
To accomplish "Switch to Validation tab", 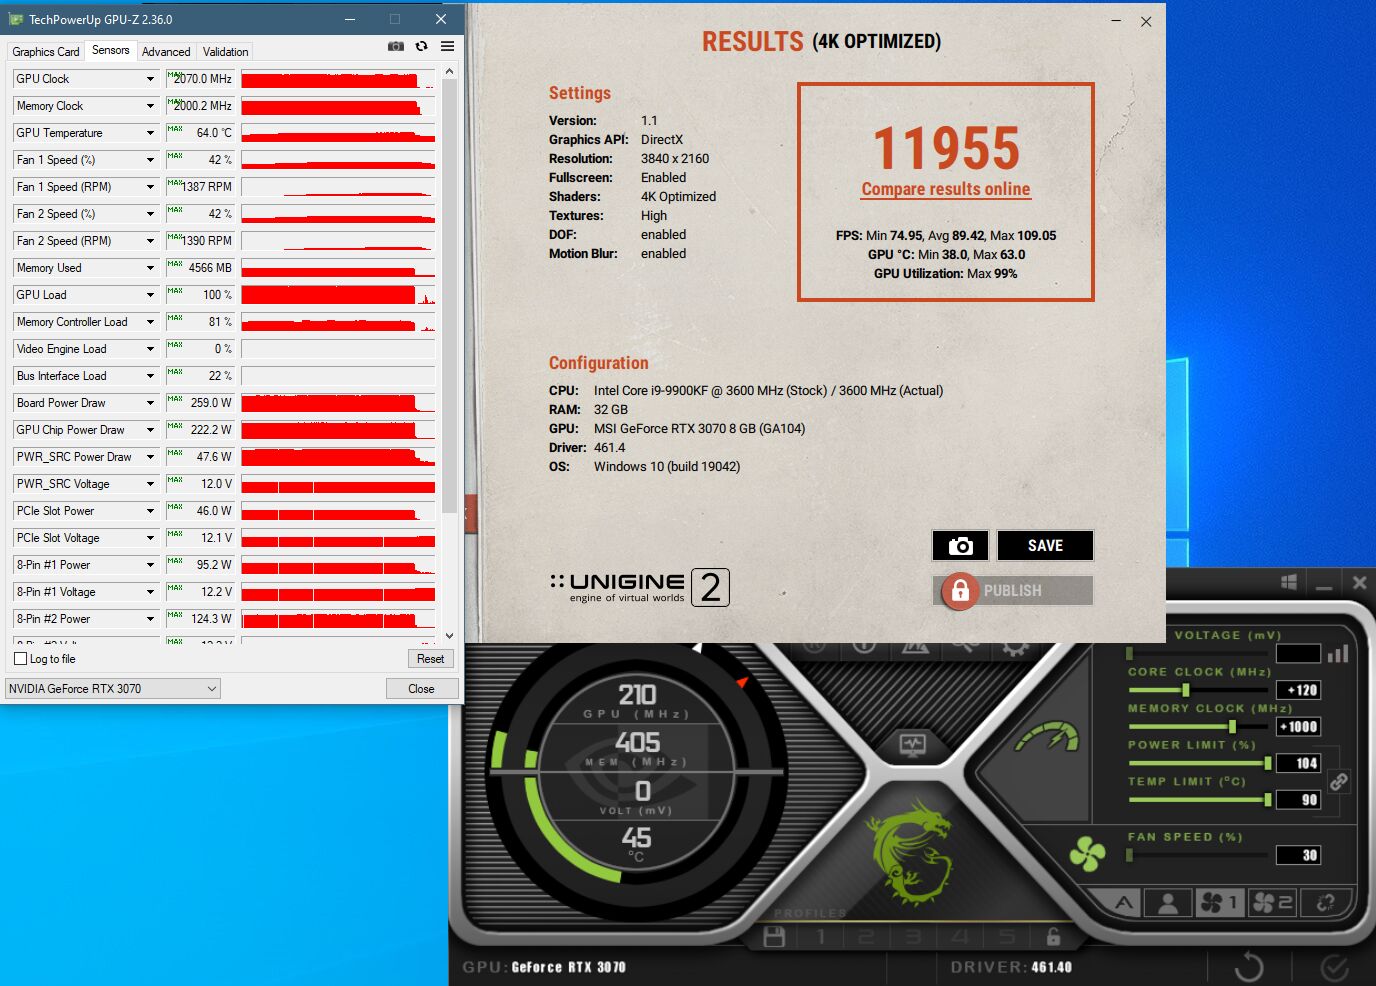I will [225, 52].
